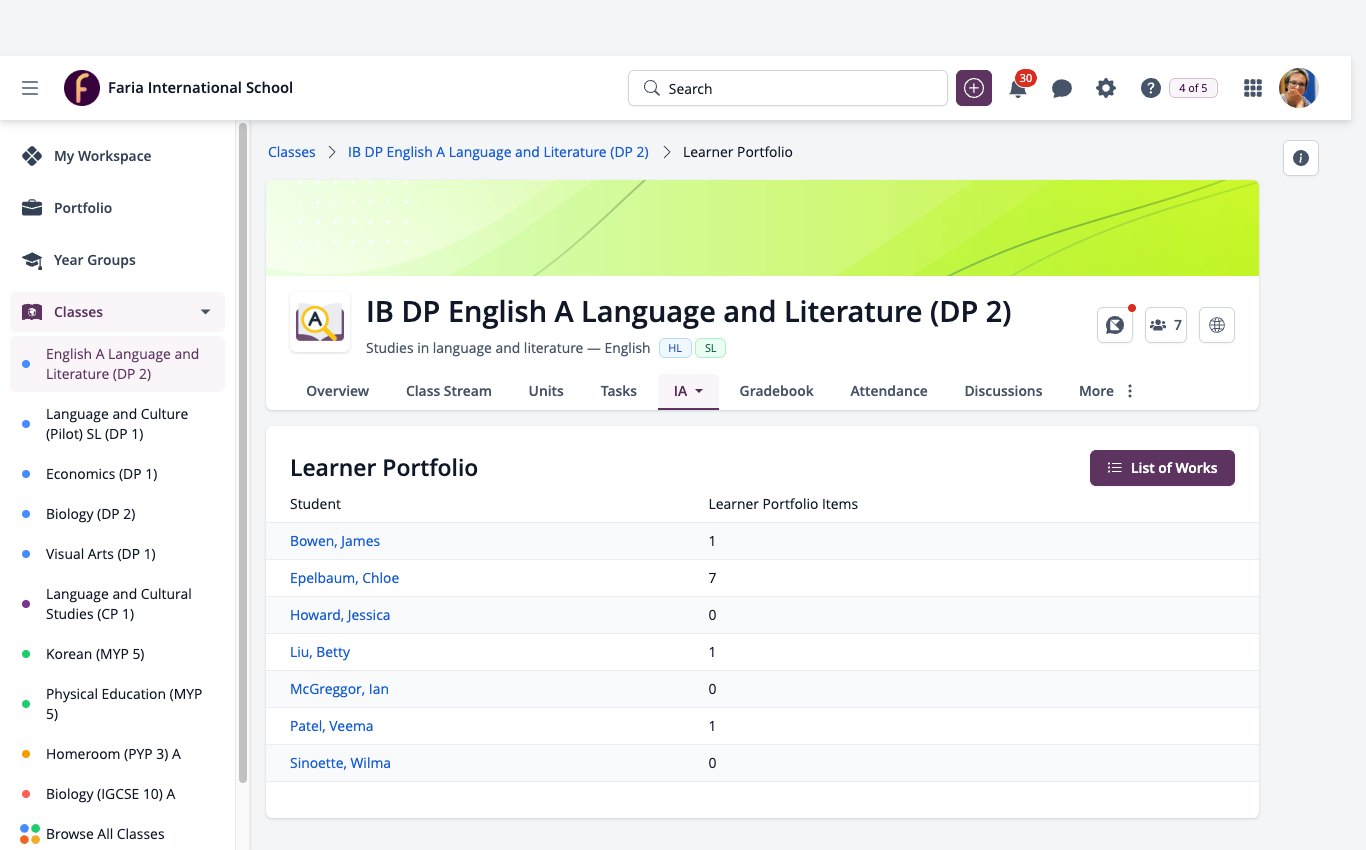Collapse the Classes section arrow
Image resolution: width=1366 pixels, height=850 pixels.
click(206, 312)
